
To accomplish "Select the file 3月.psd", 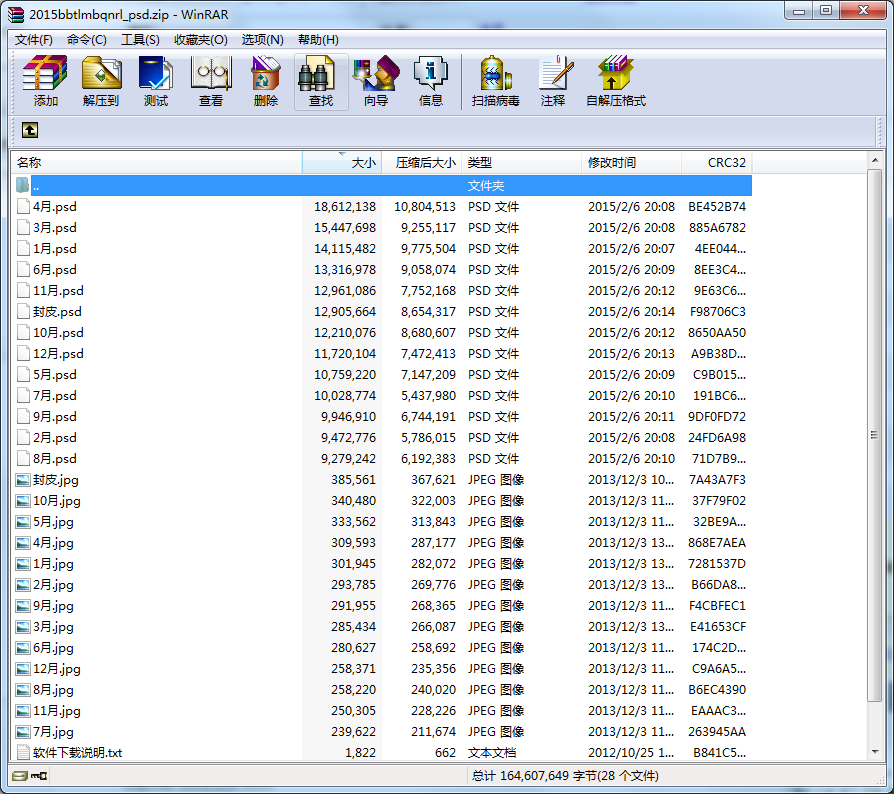I will [x=55, y=227].
